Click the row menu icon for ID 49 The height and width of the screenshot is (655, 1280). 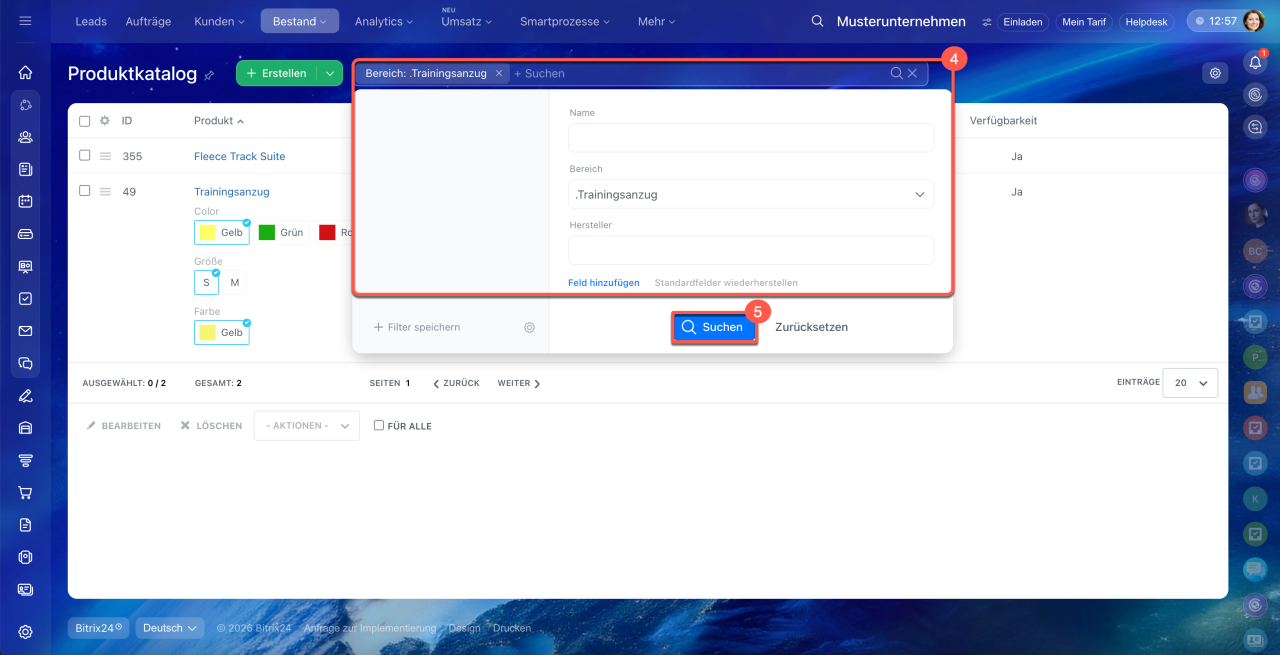[x=105, y=191]
